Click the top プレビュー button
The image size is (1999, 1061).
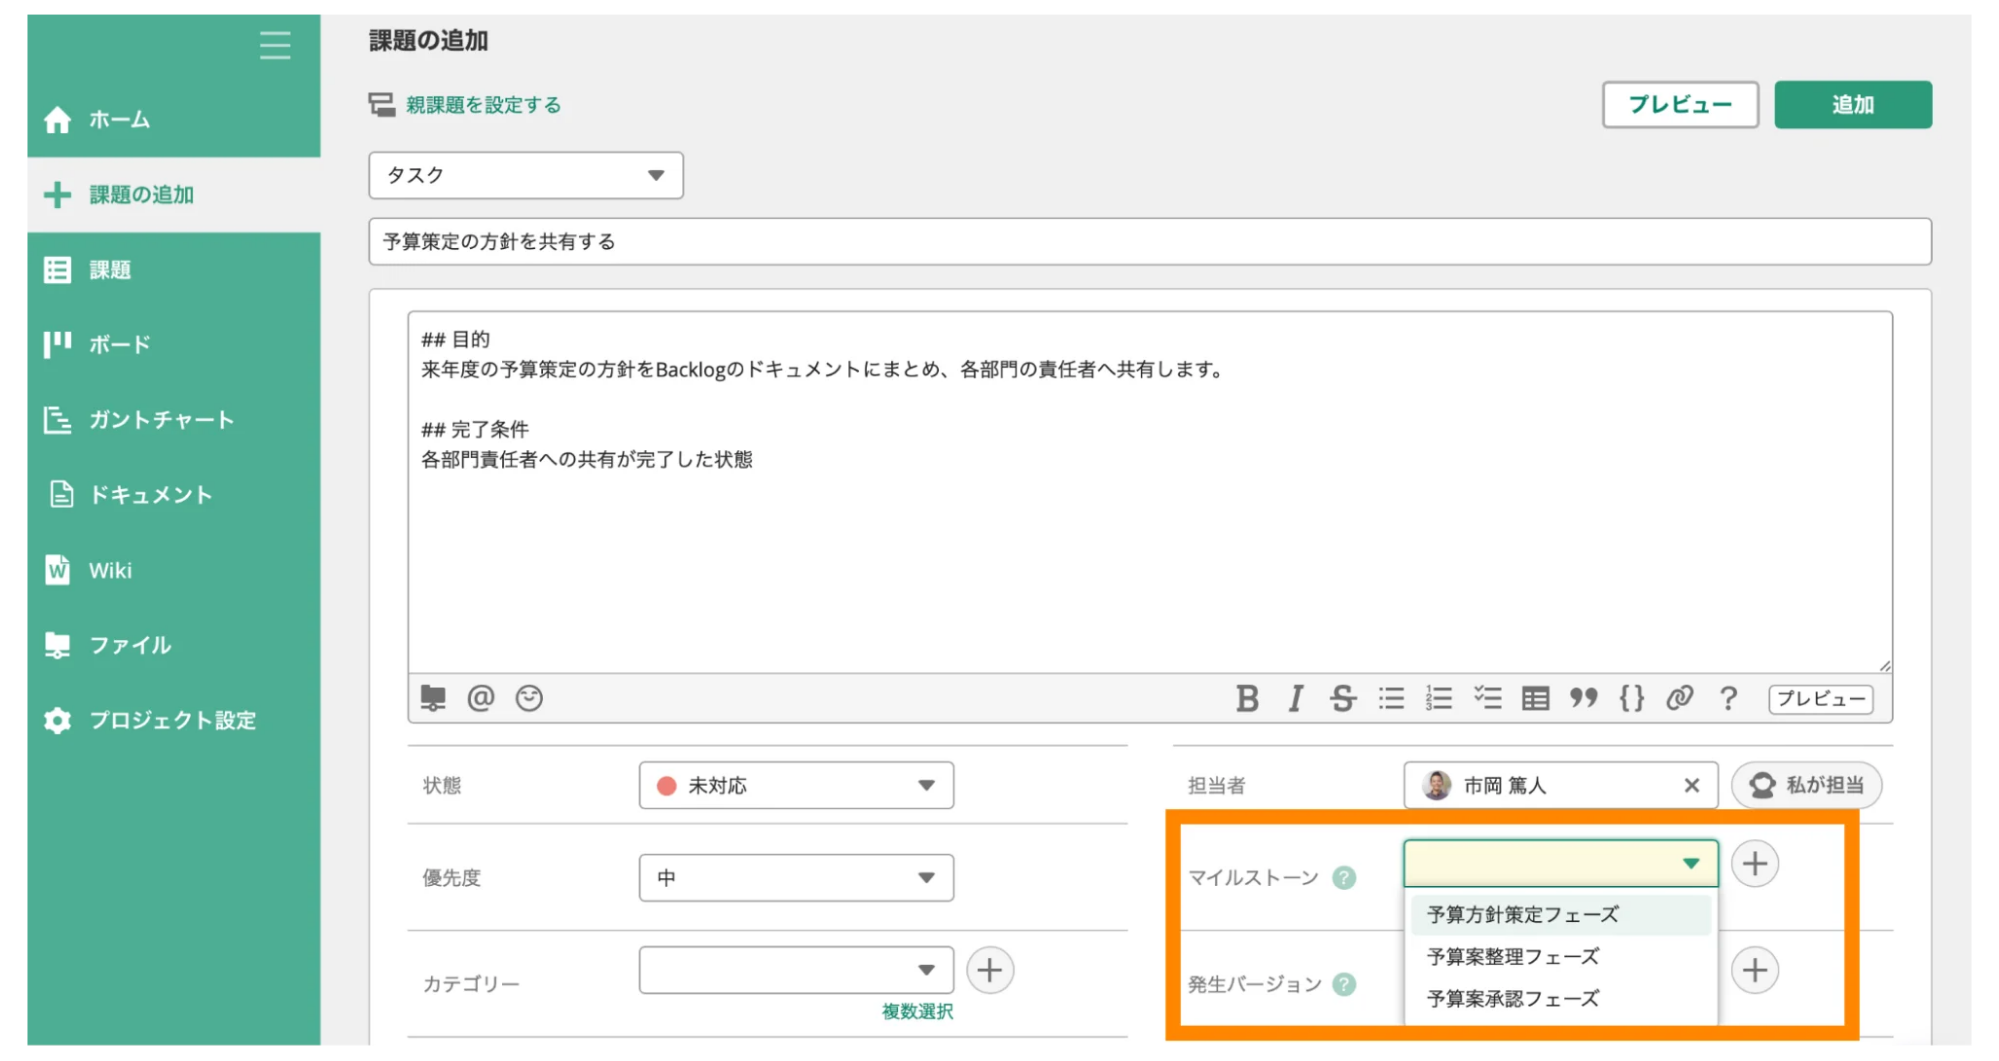pyautogui.click(x=1679, y=105)
